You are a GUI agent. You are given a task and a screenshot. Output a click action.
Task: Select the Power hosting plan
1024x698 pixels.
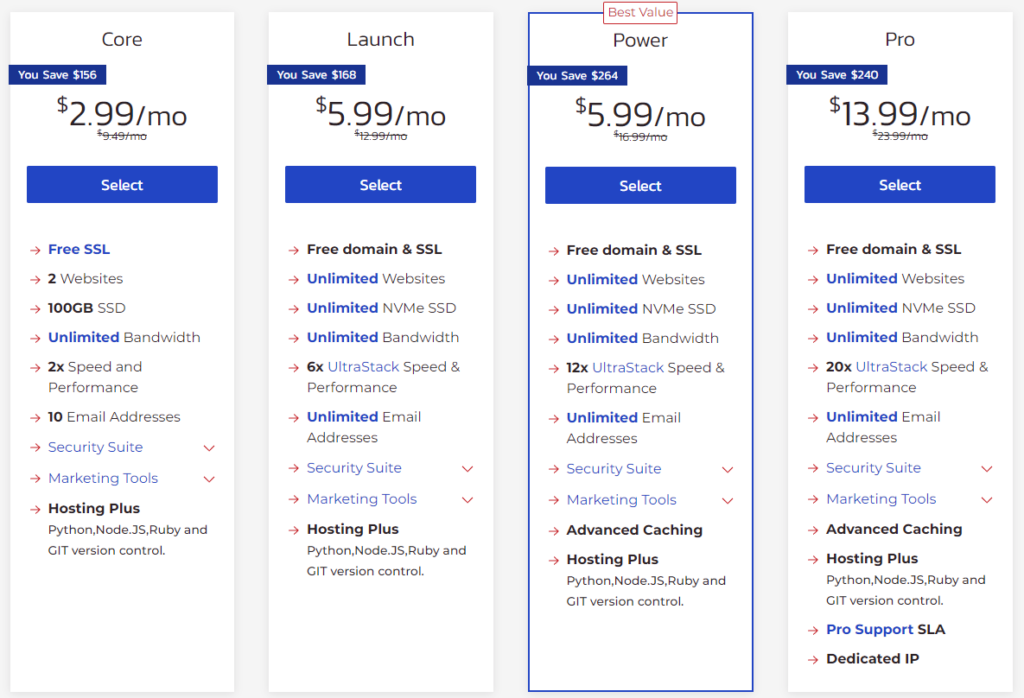pos(641,185)
